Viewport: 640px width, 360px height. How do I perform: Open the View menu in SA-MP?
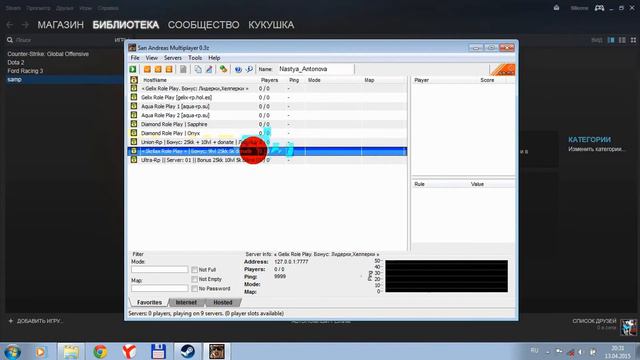[151, 58]
